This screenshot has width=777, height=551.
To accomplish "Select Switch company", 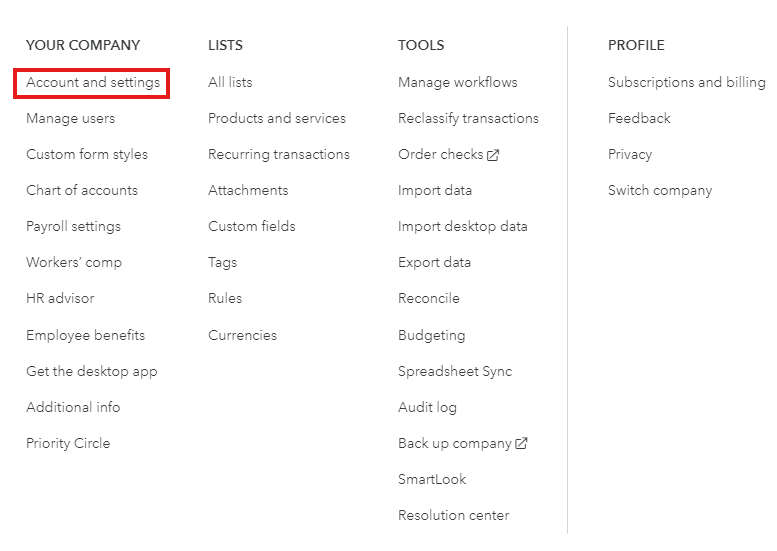I will [660, 191].
